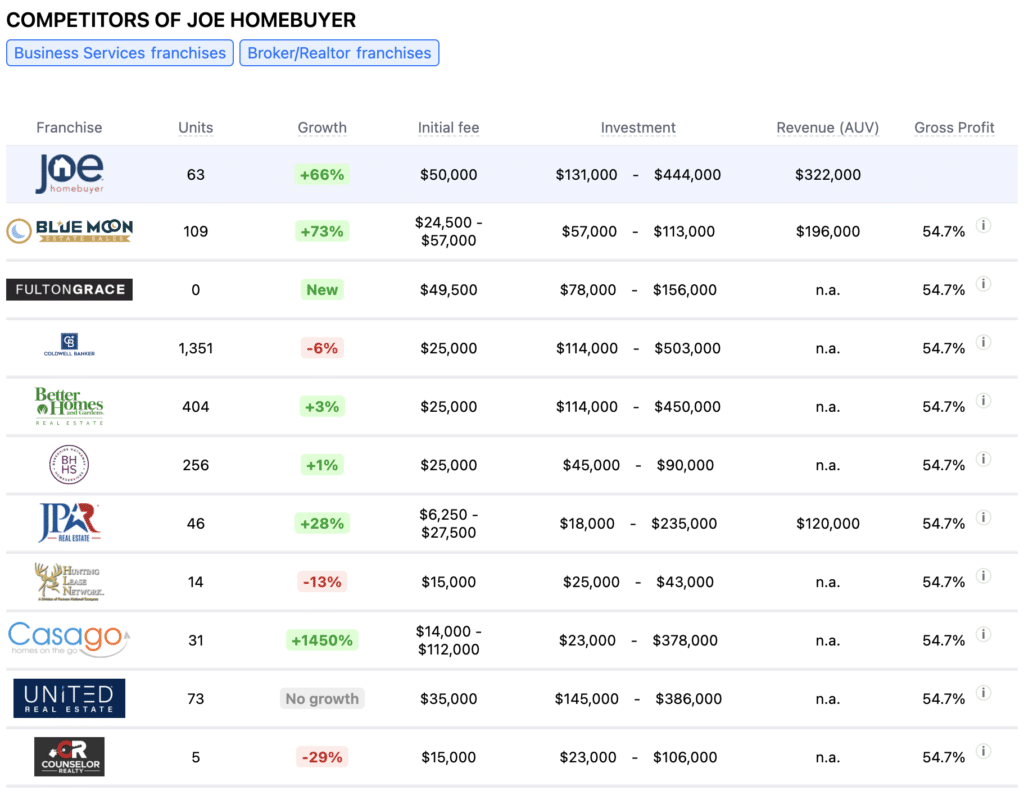Viewport: 1024px width, 800px height.
Task: Click info icon in Casago row
Action: click(984, 634)
